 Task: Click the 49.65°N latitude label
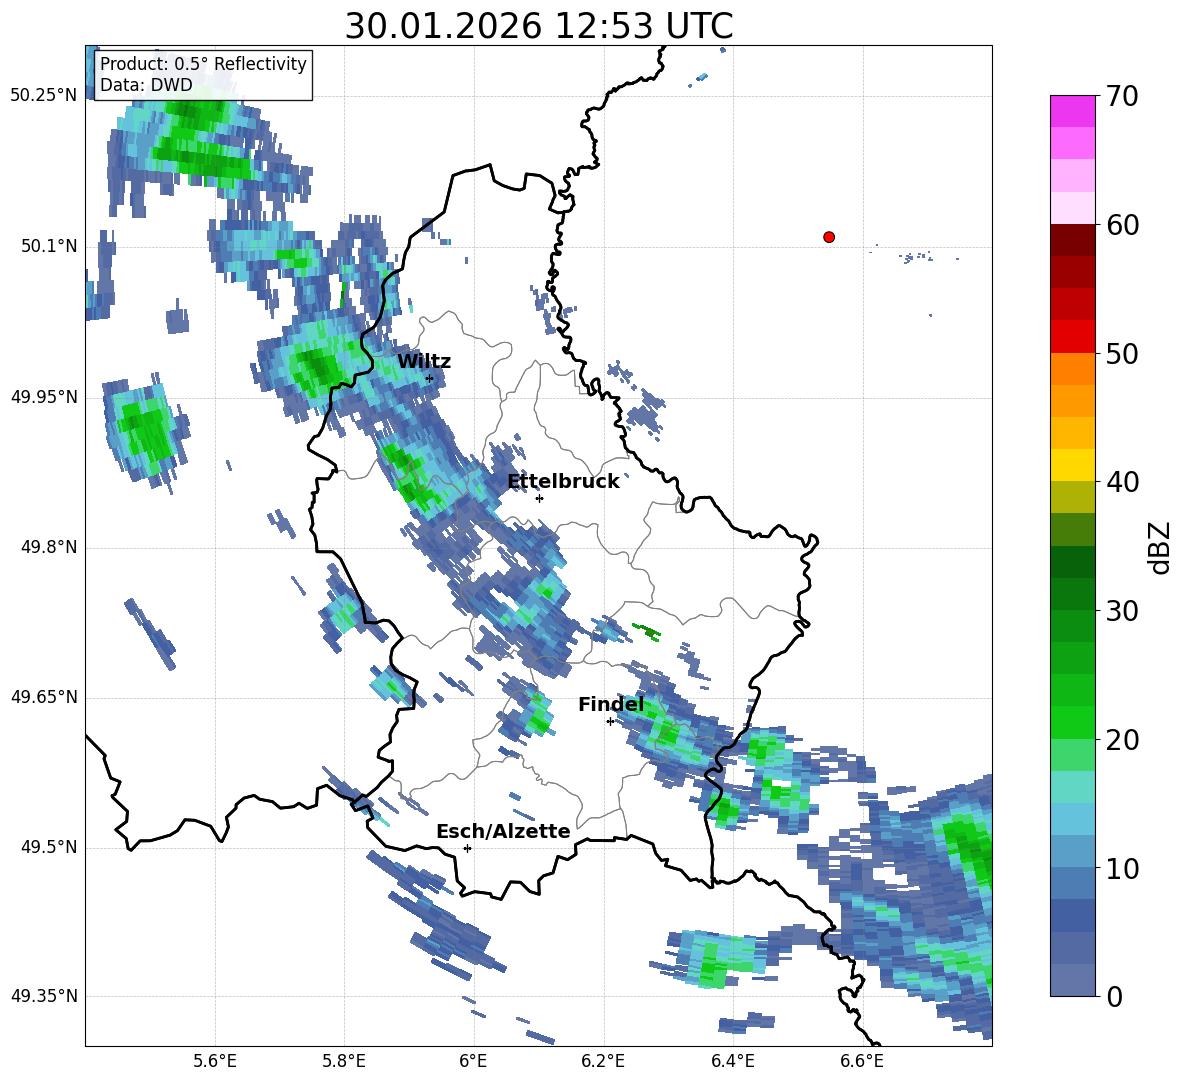(x=44, y=697)
